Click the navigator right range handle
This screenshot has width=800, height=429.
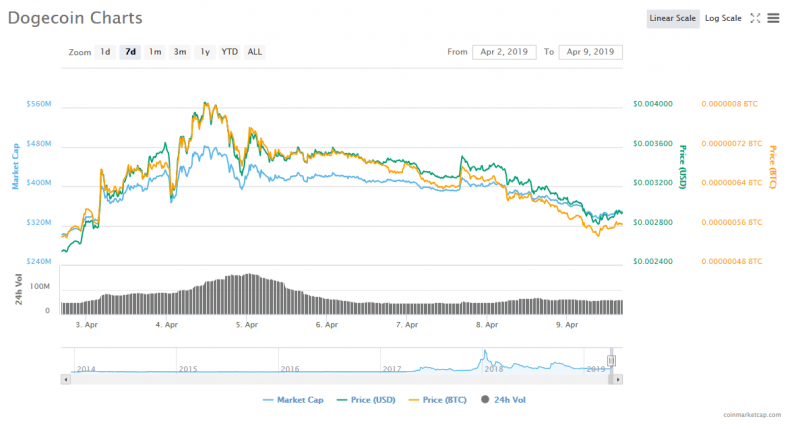[612, 360]
